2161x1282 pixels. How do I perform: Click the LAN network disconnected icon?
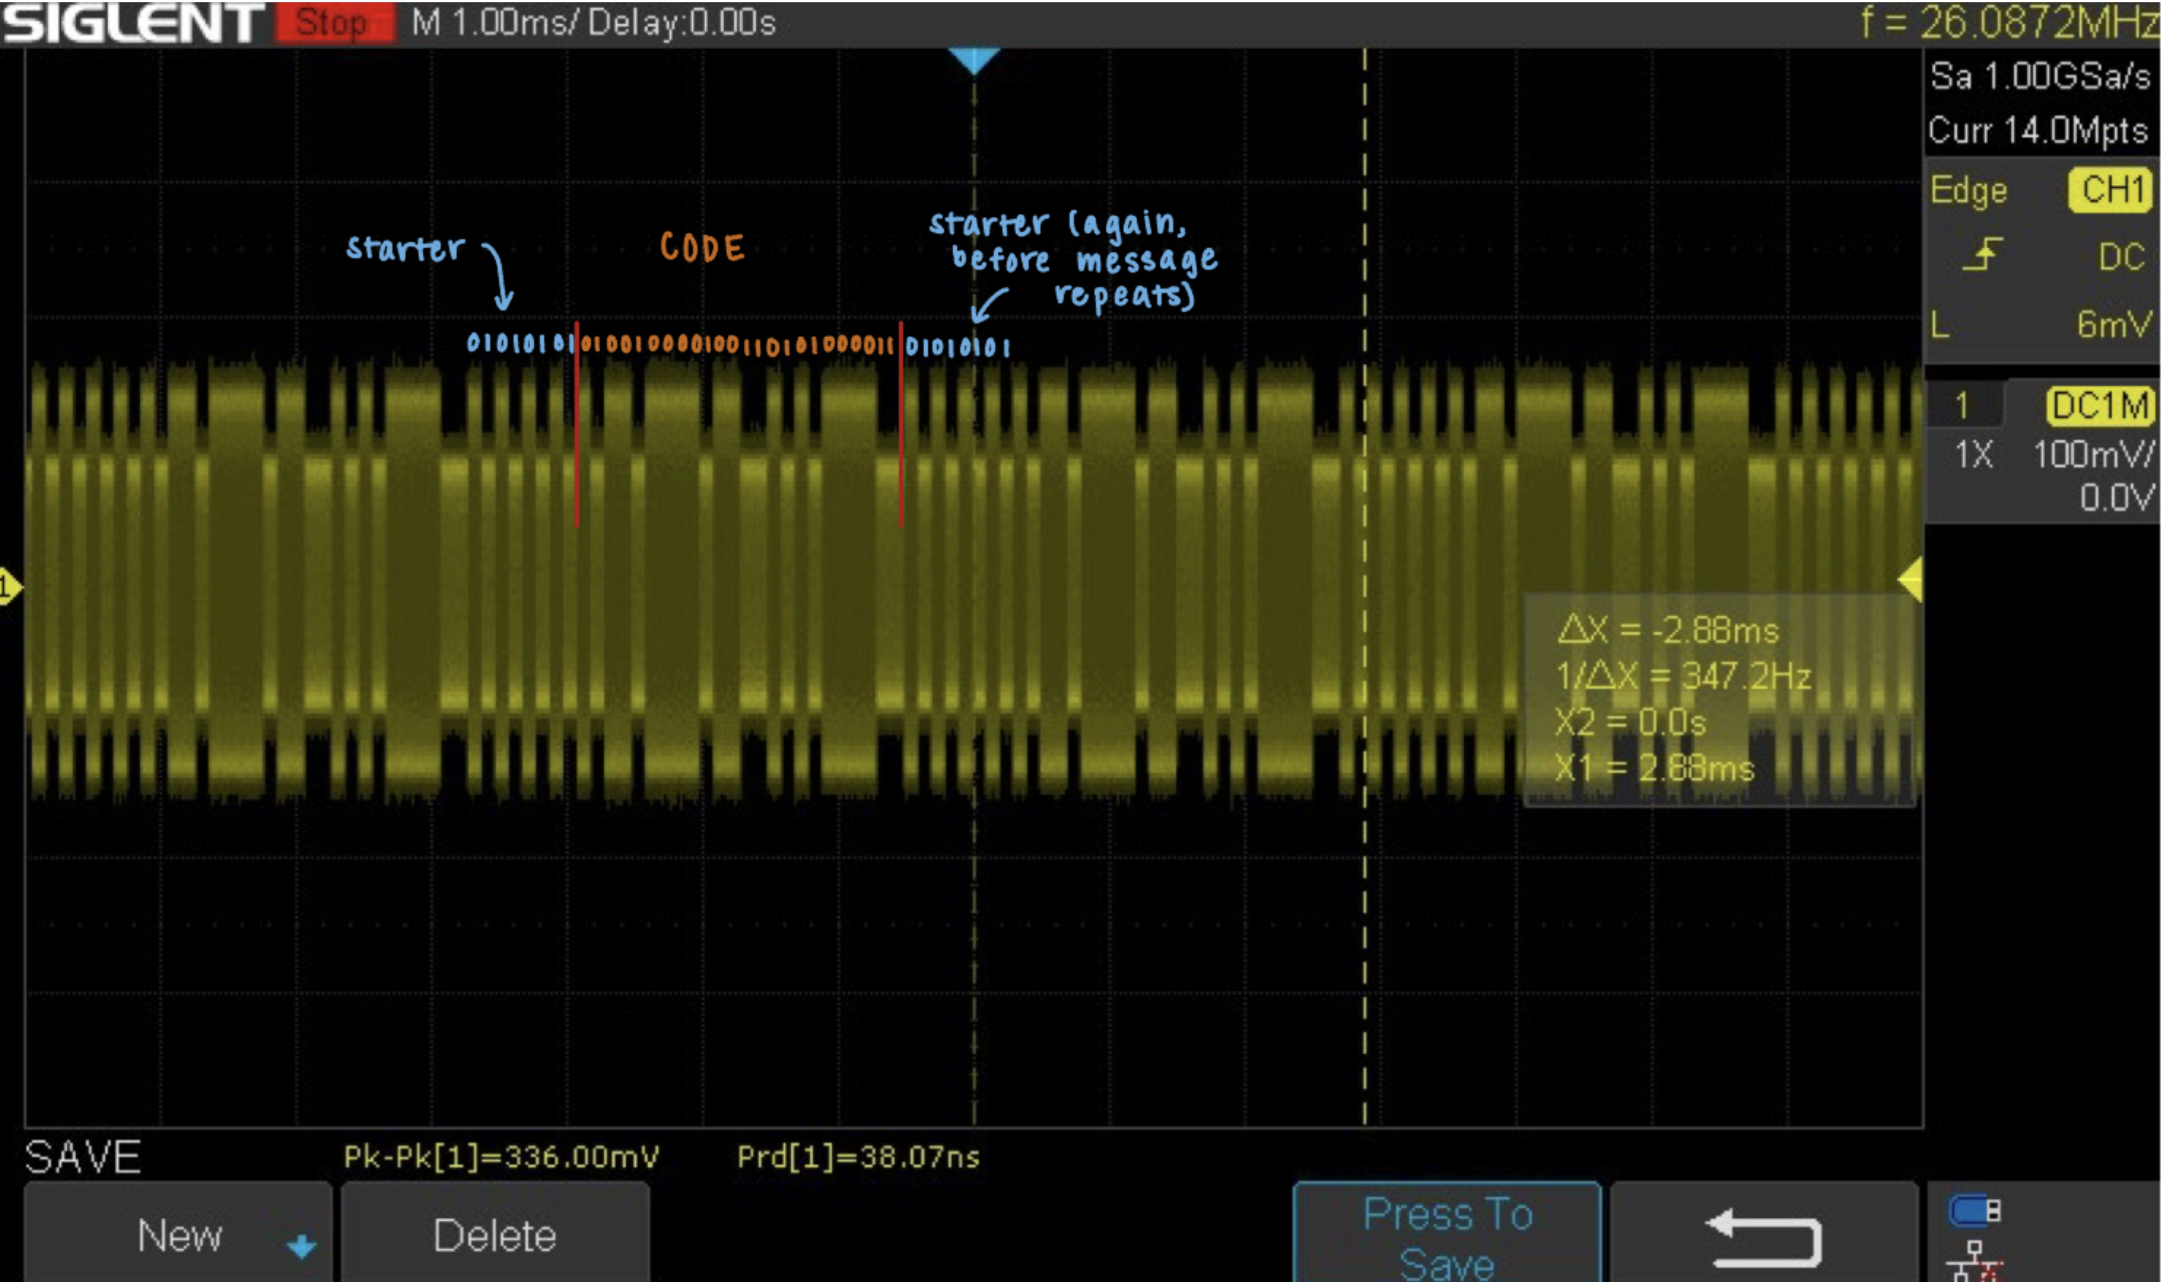tap(1974, 1260)
